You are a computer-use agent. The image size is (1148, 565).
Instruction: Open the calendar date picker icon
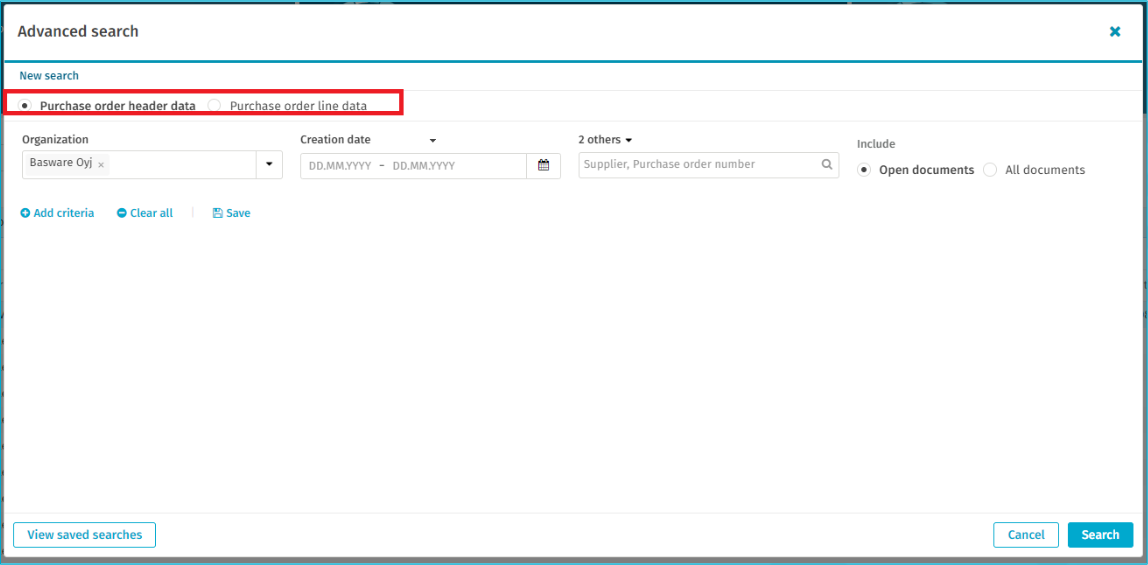pos(543,166)
